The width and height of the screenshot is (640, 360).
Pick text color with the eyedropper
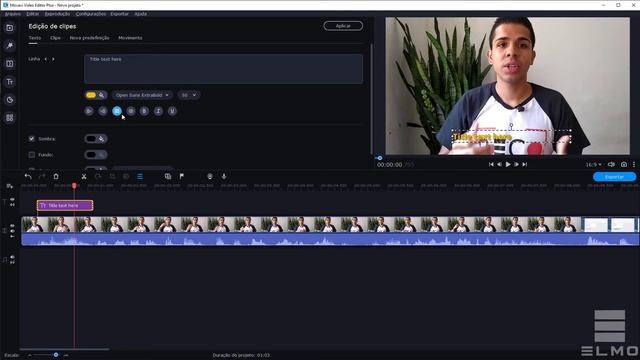(101, 95)
